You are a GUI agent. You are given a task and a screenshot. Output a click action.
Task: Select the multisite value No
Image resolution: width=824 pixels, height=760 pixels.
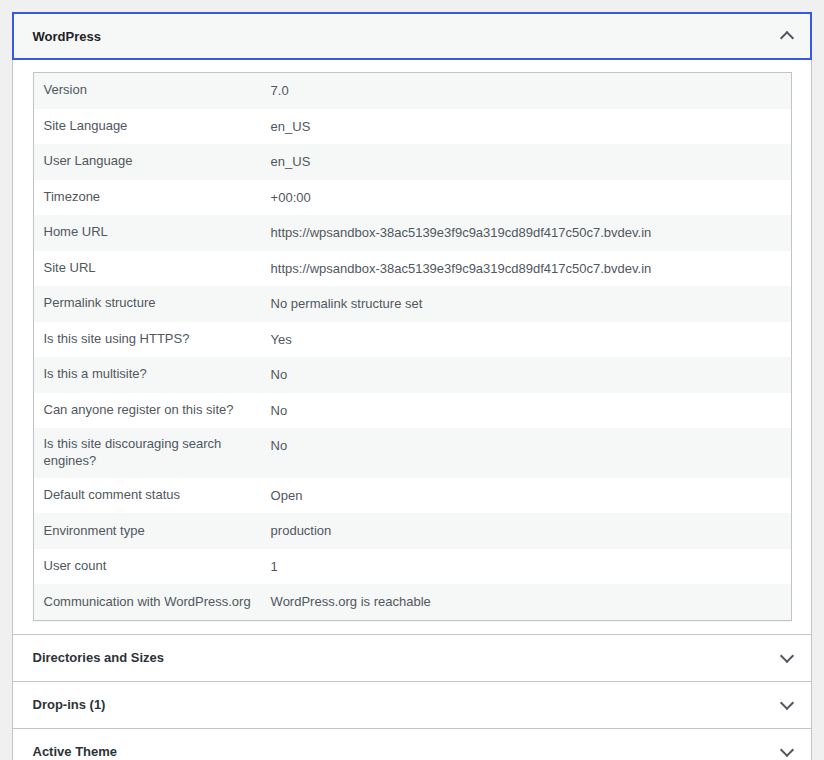(279, 375)
